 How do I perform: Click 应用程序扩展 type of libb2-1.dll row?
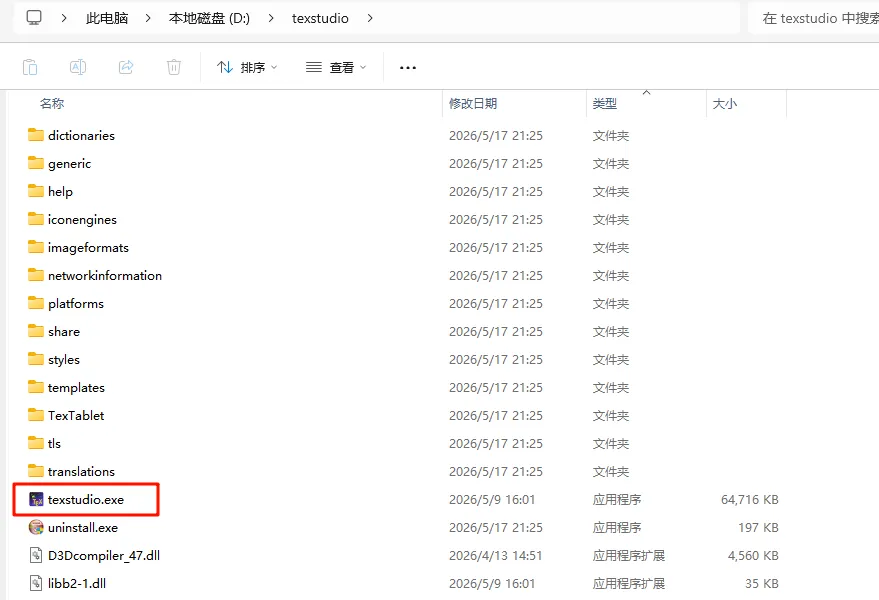pyautogui.click(x=628, y=583)
